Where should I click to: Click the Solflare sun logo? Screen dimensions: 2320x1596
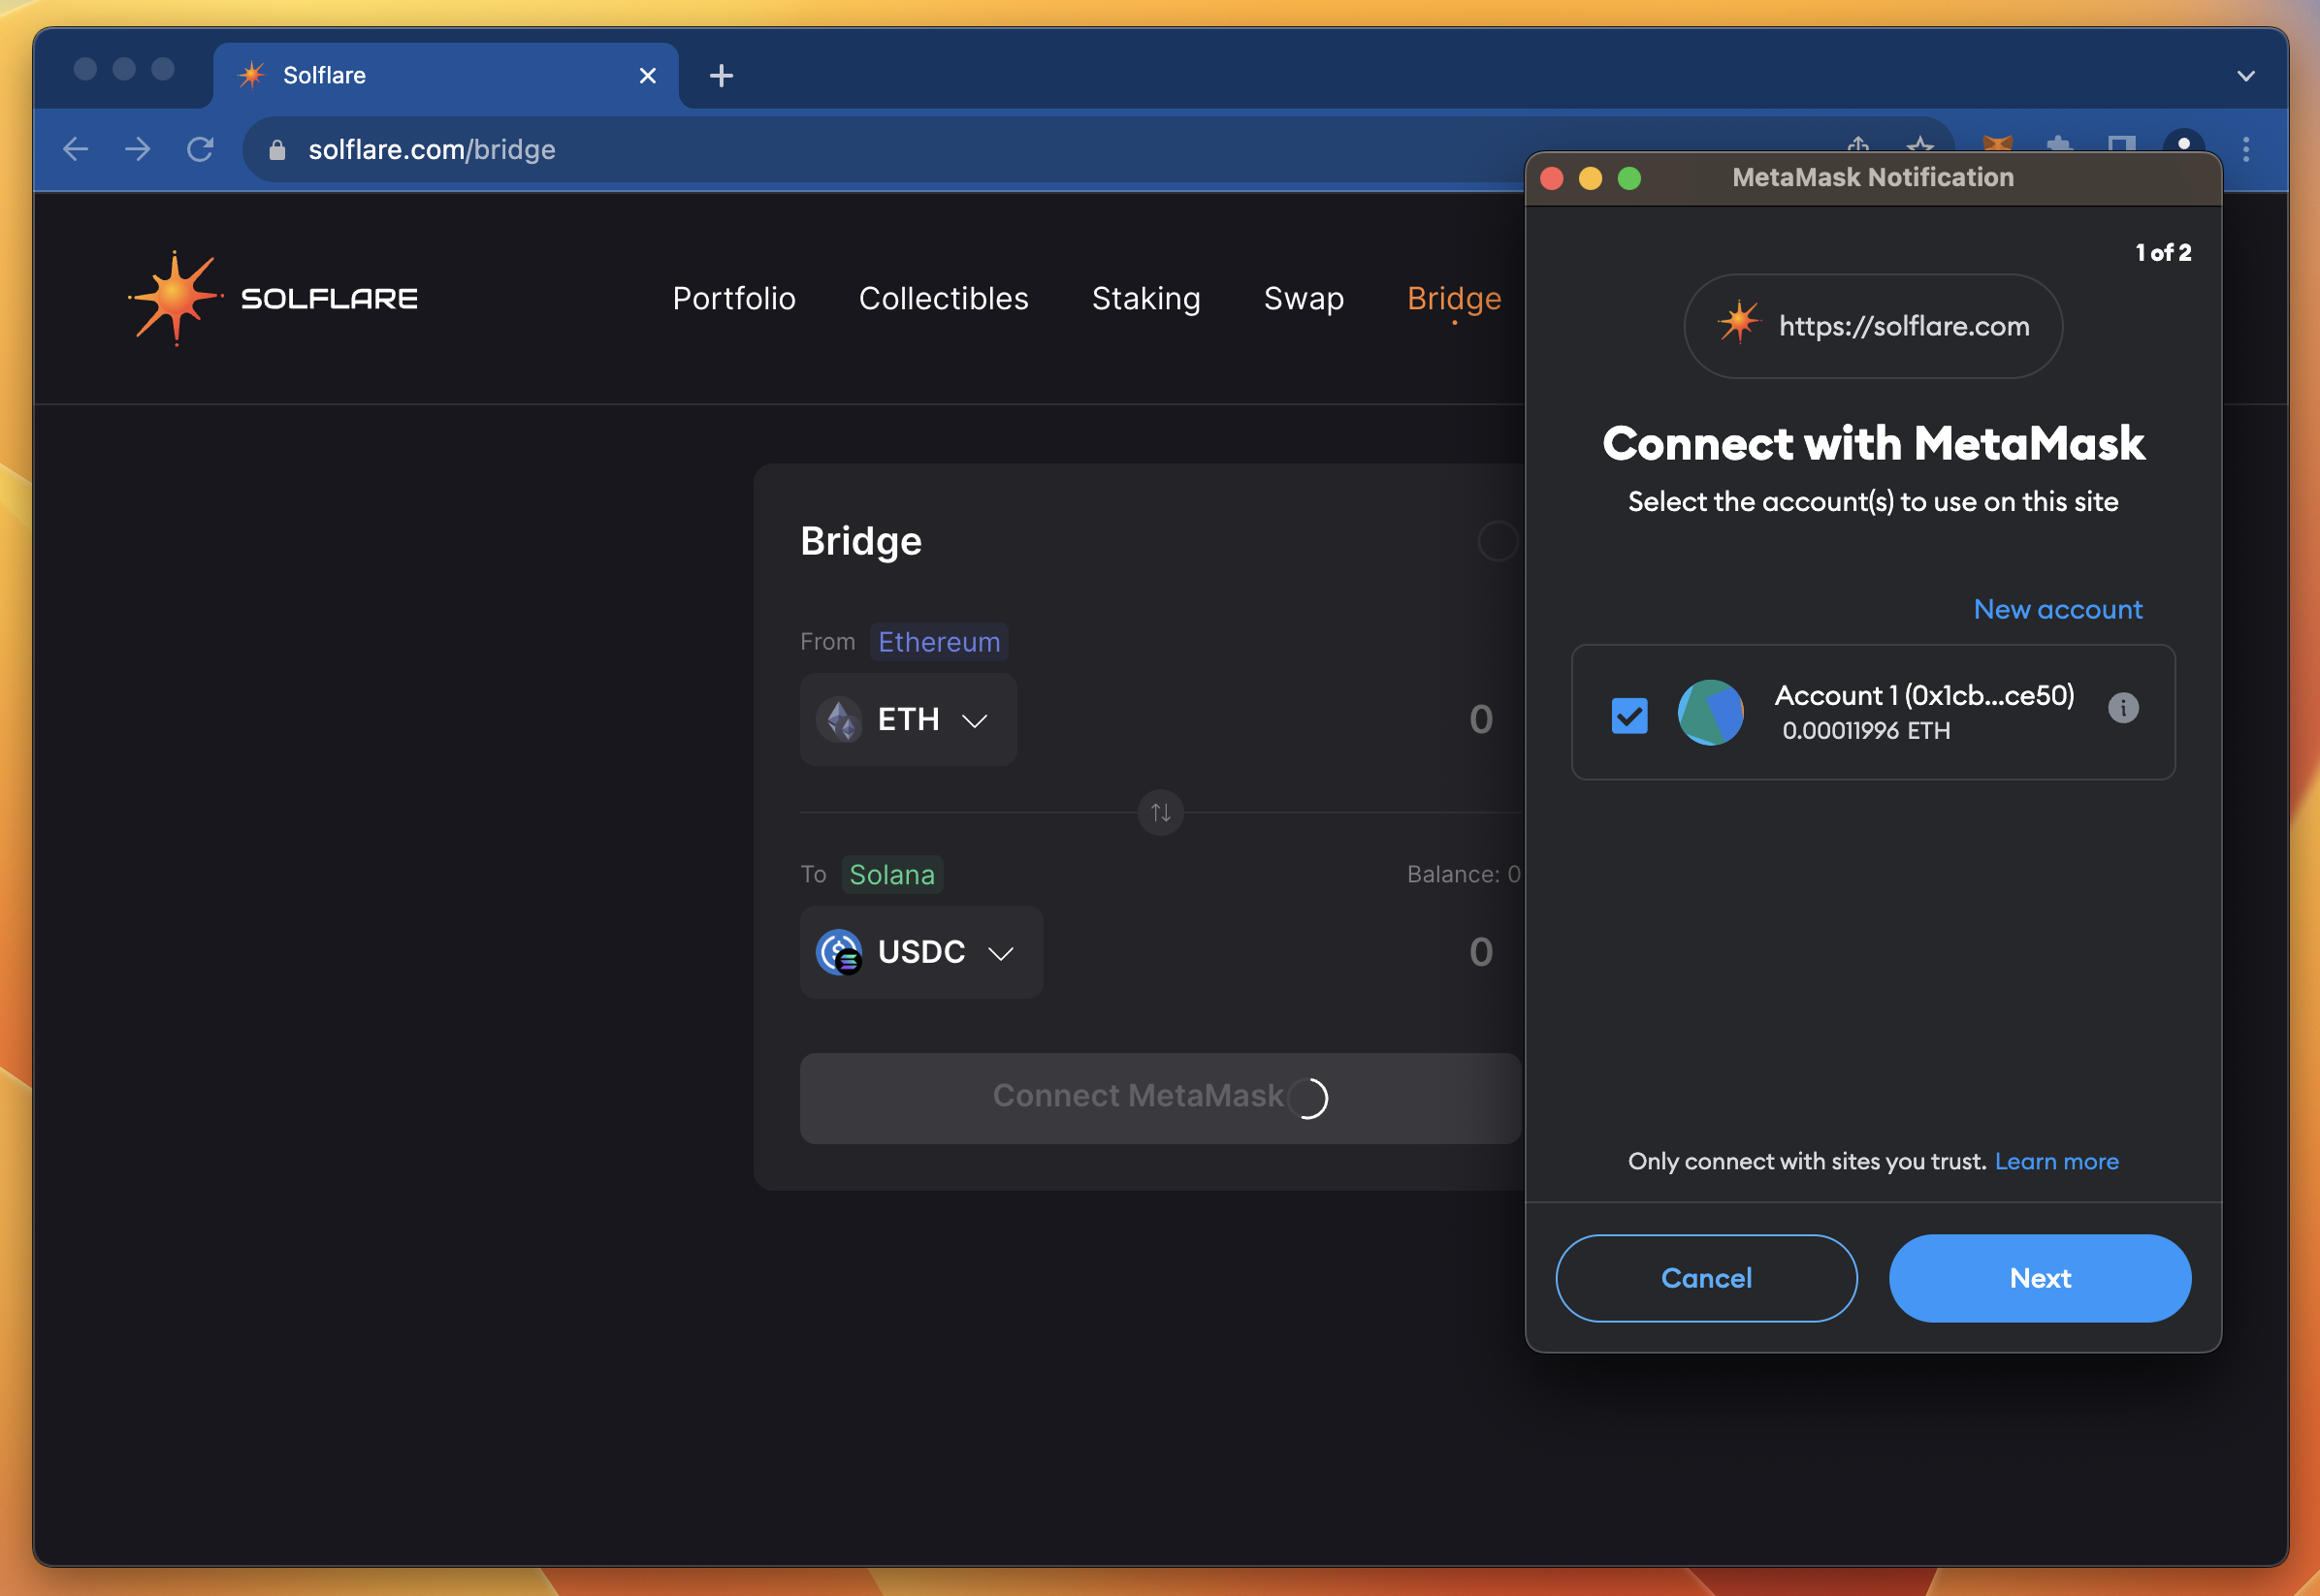coord(176,298)
